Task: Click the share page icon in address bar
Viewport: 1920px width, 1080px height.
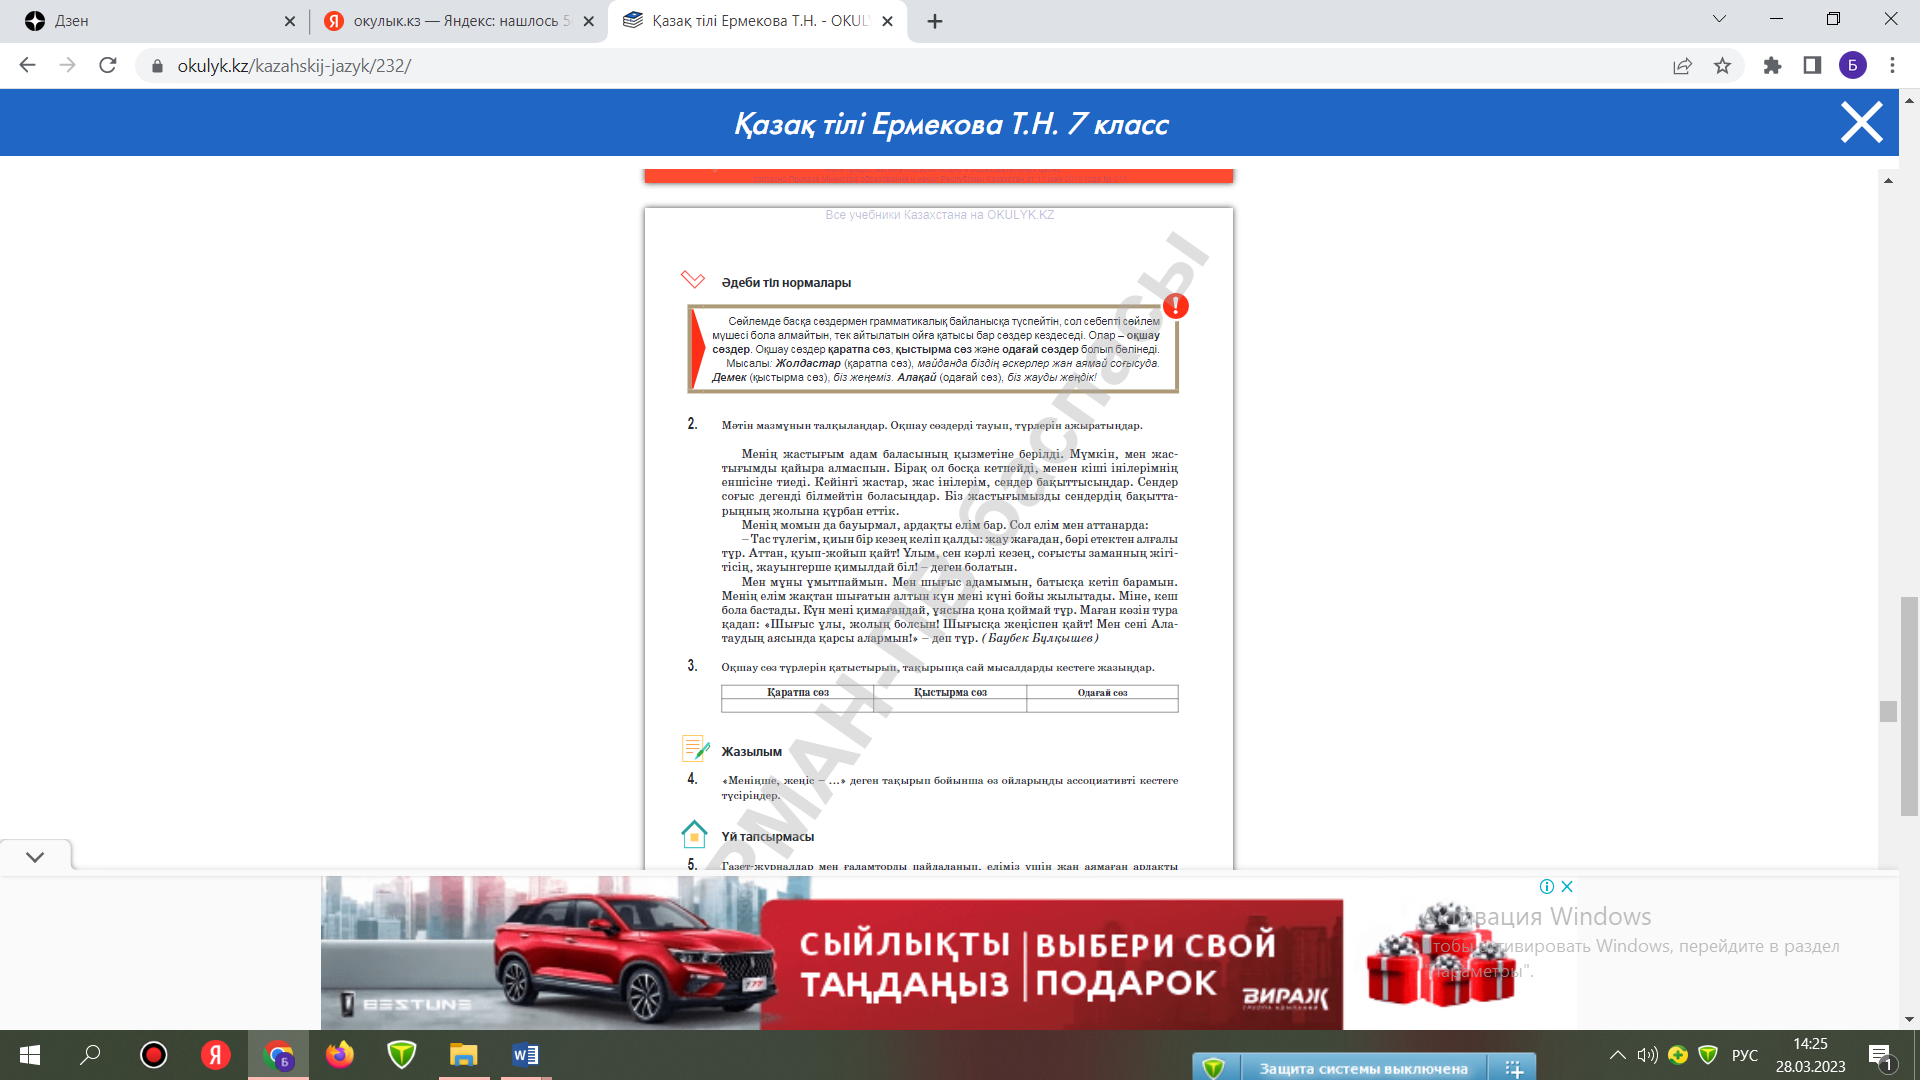Action: (1682, 66)
